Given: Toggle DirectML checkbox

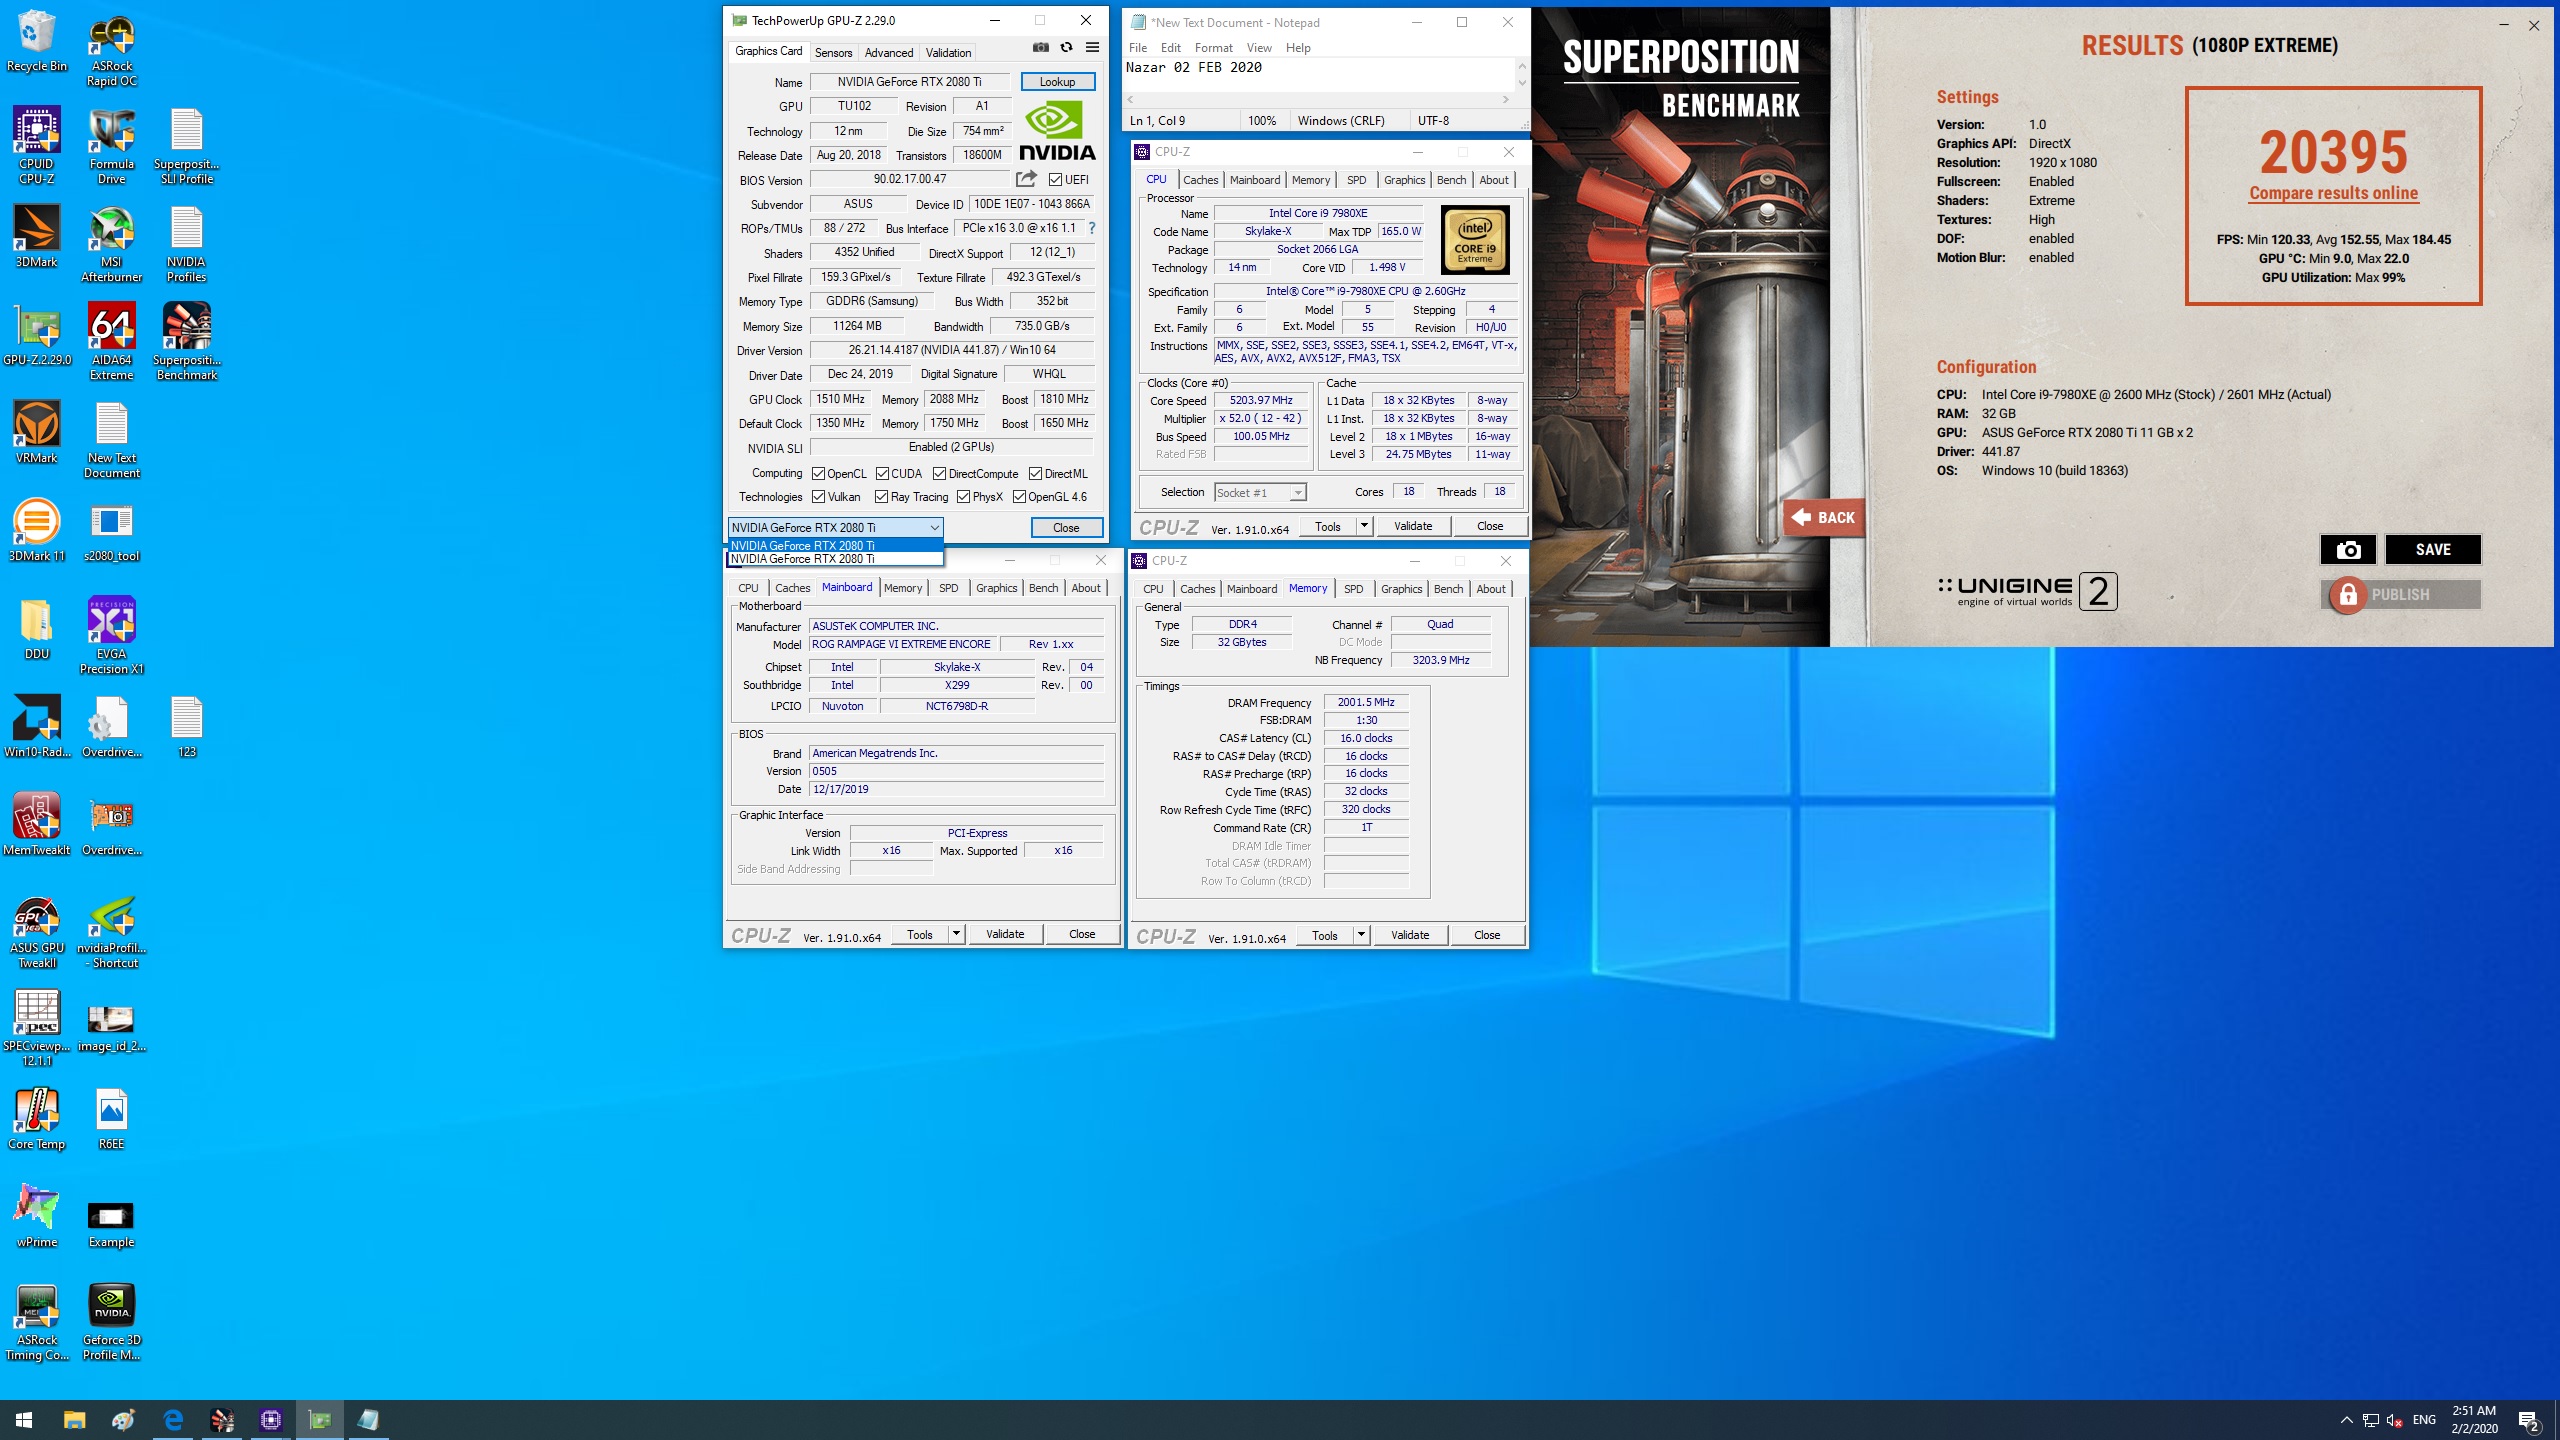Looking at the screenshot, I should pos(1035,474).
